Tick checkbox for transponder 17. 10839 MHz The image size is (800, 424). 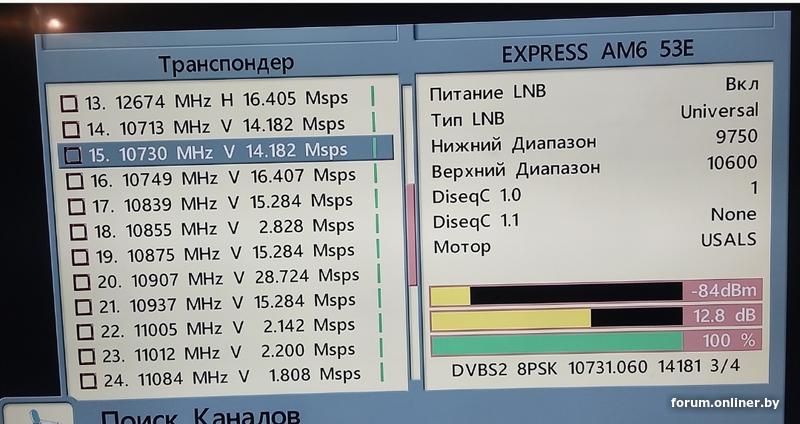coord(77,206)
